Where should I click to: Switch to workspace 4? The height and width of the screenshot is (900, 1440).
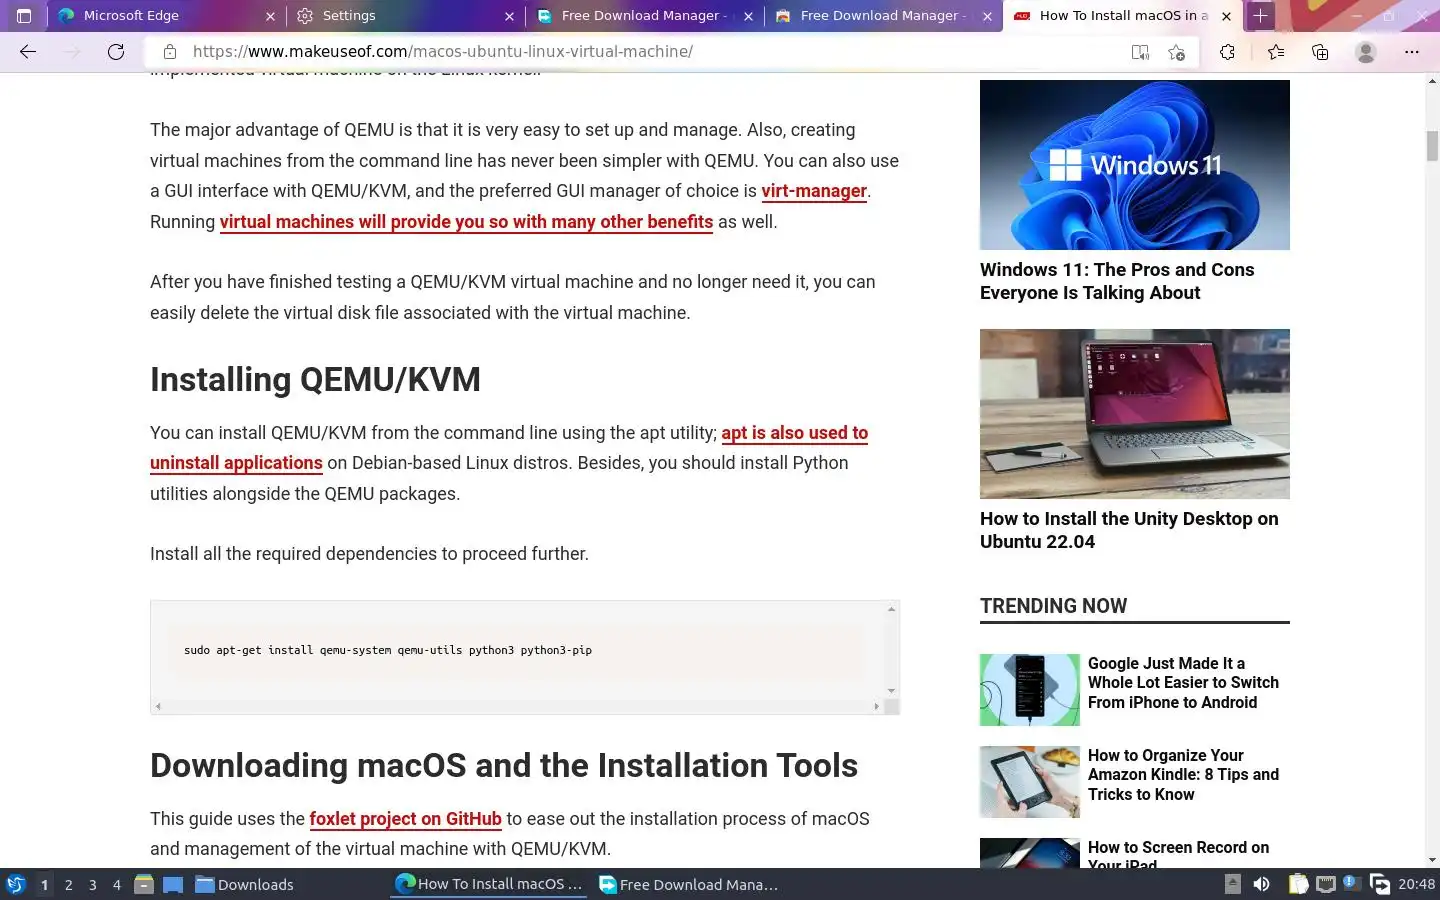click(116, 884)
